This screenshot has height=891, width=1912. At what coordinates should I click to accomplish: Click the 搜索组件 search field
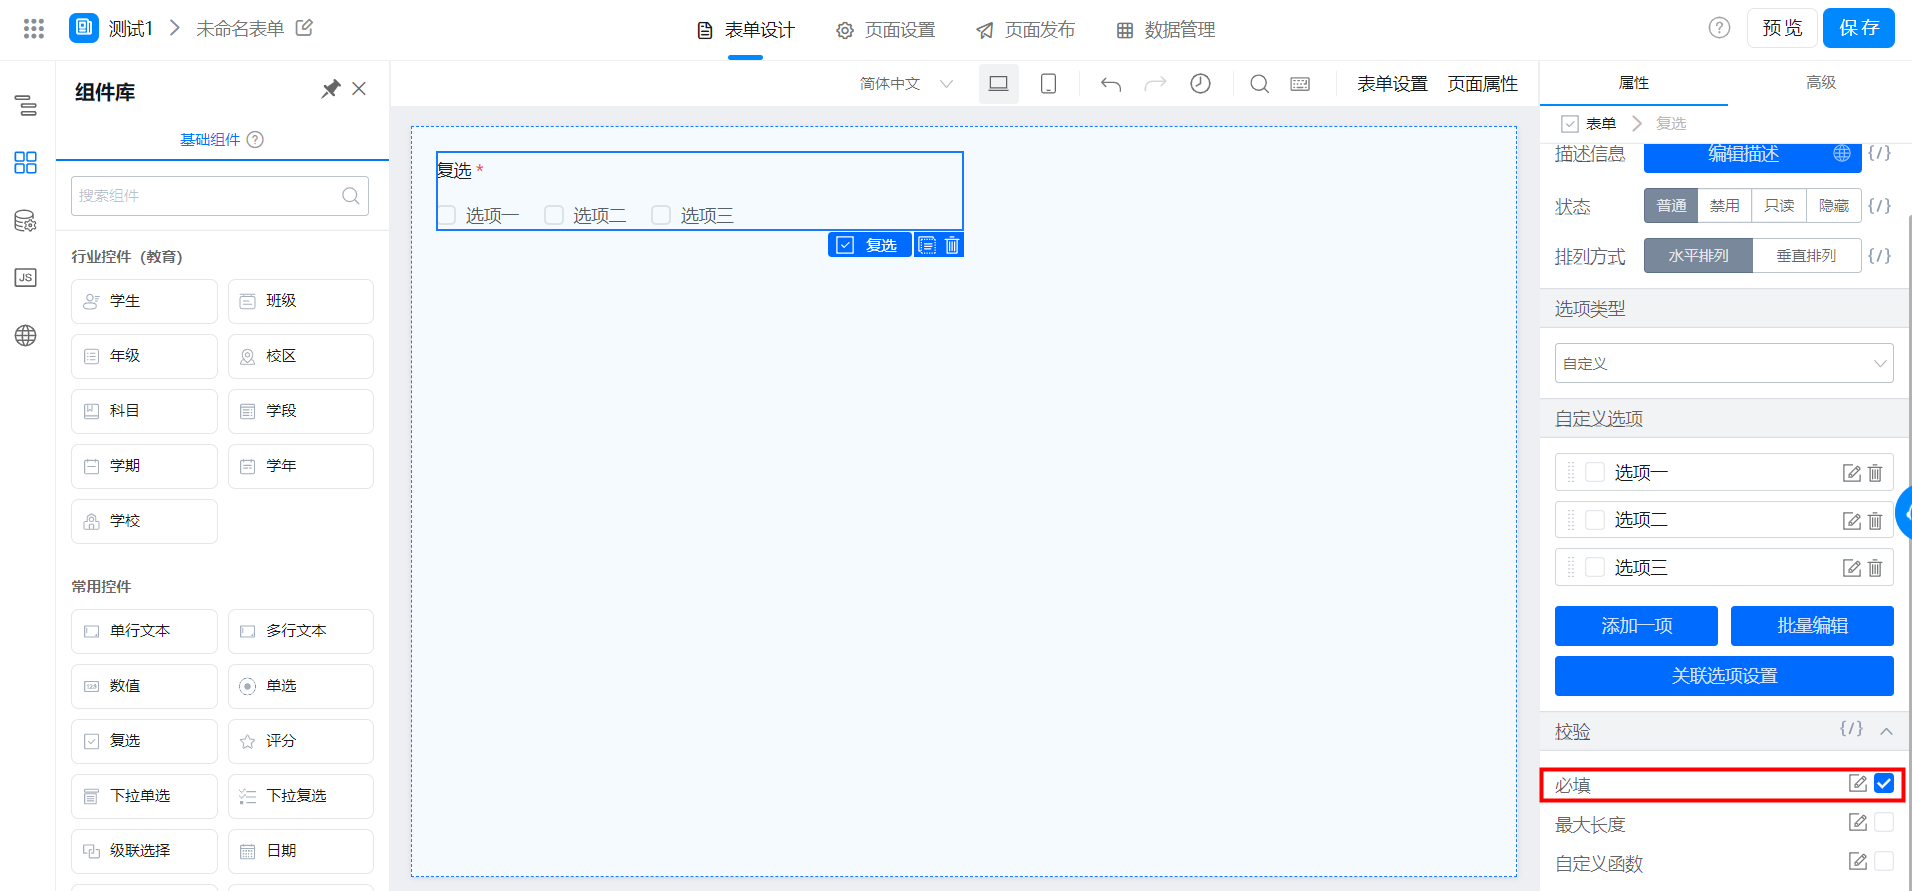click(x=220, y=196)
